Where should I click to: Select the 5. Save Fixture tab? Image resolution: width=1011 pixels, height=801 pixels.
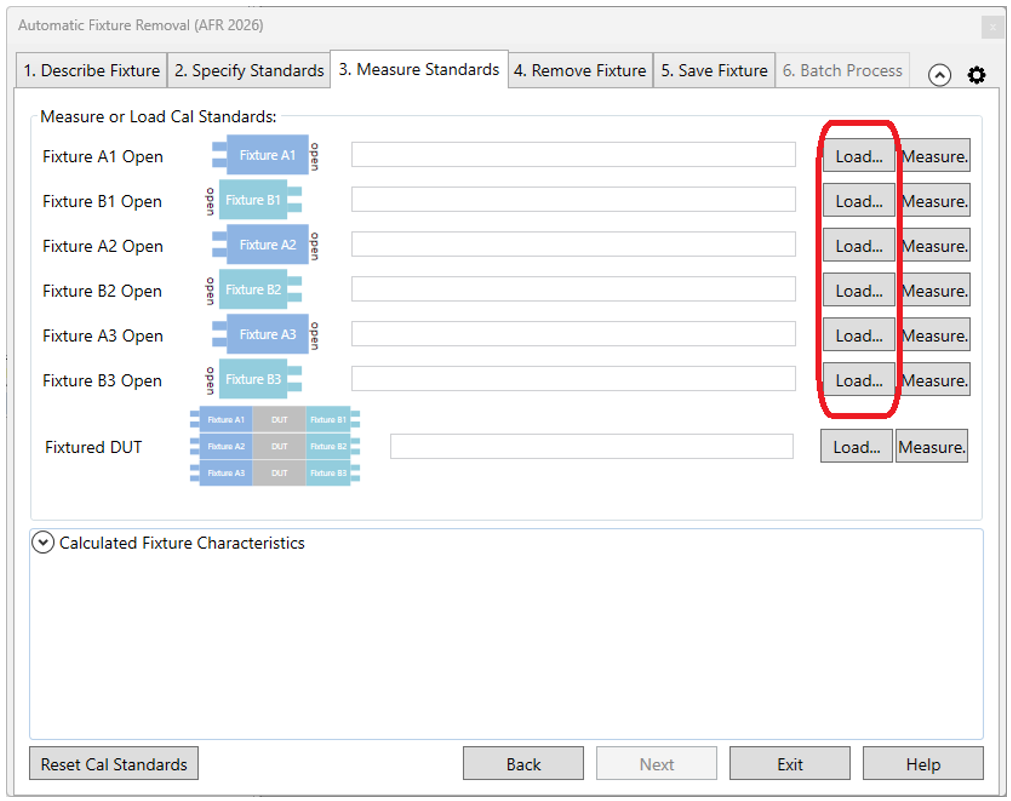(x=714, y=71)
